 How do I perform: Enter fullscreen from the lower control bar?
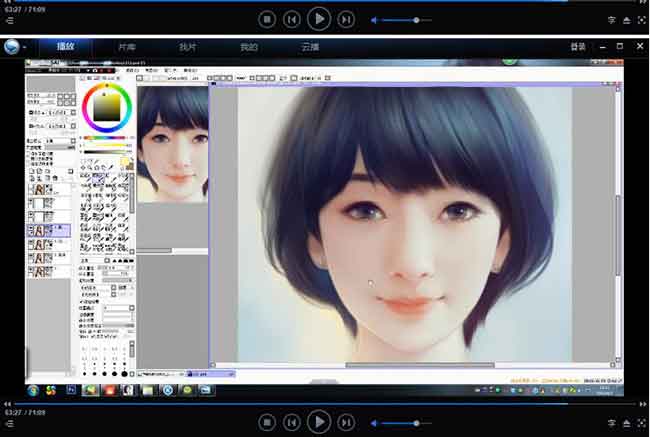pyautogui.click(x=642, y=423)
